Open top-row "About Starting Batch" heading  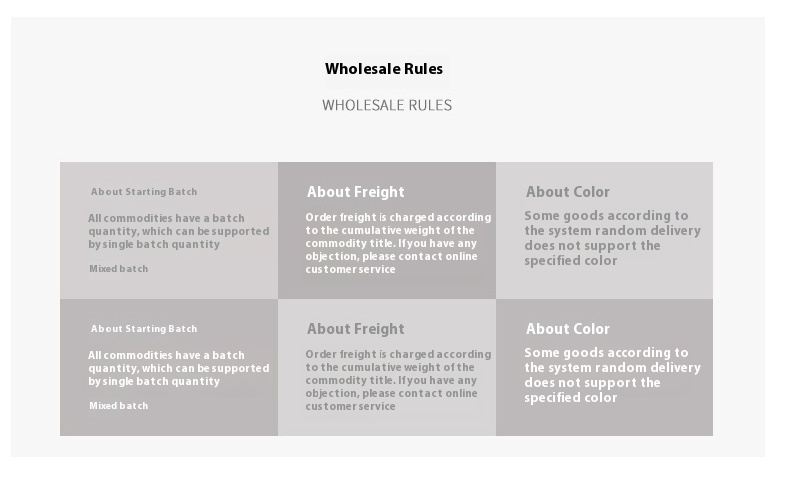pyautogui.click(x=144, y=192)
